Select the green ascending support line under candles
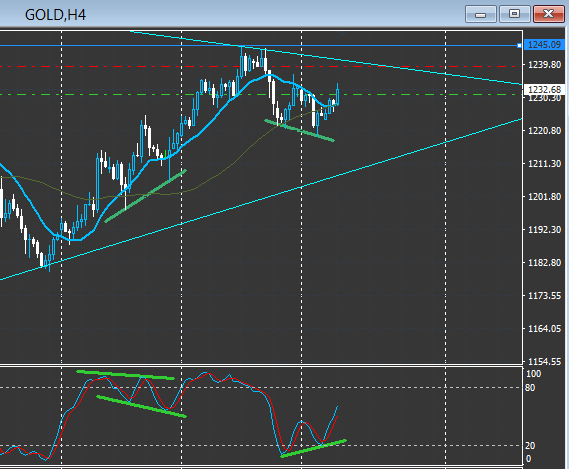569x469 pixels. tap(145, 196)
